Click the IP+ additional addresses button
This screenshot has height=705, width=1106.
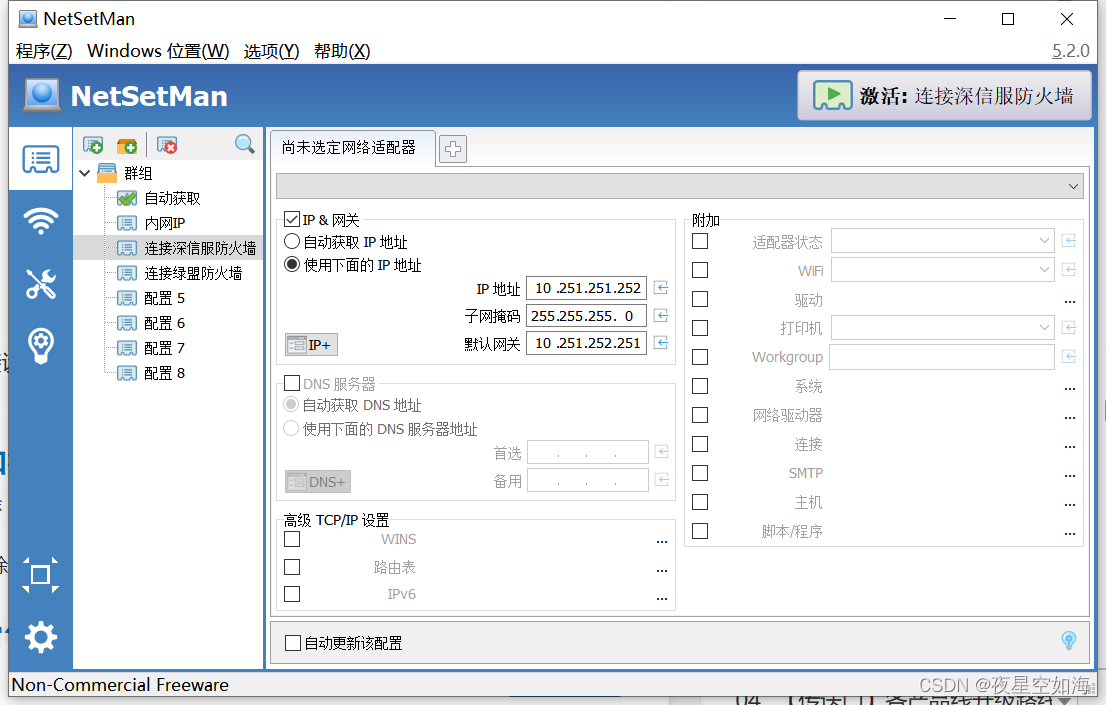[311, 344]
